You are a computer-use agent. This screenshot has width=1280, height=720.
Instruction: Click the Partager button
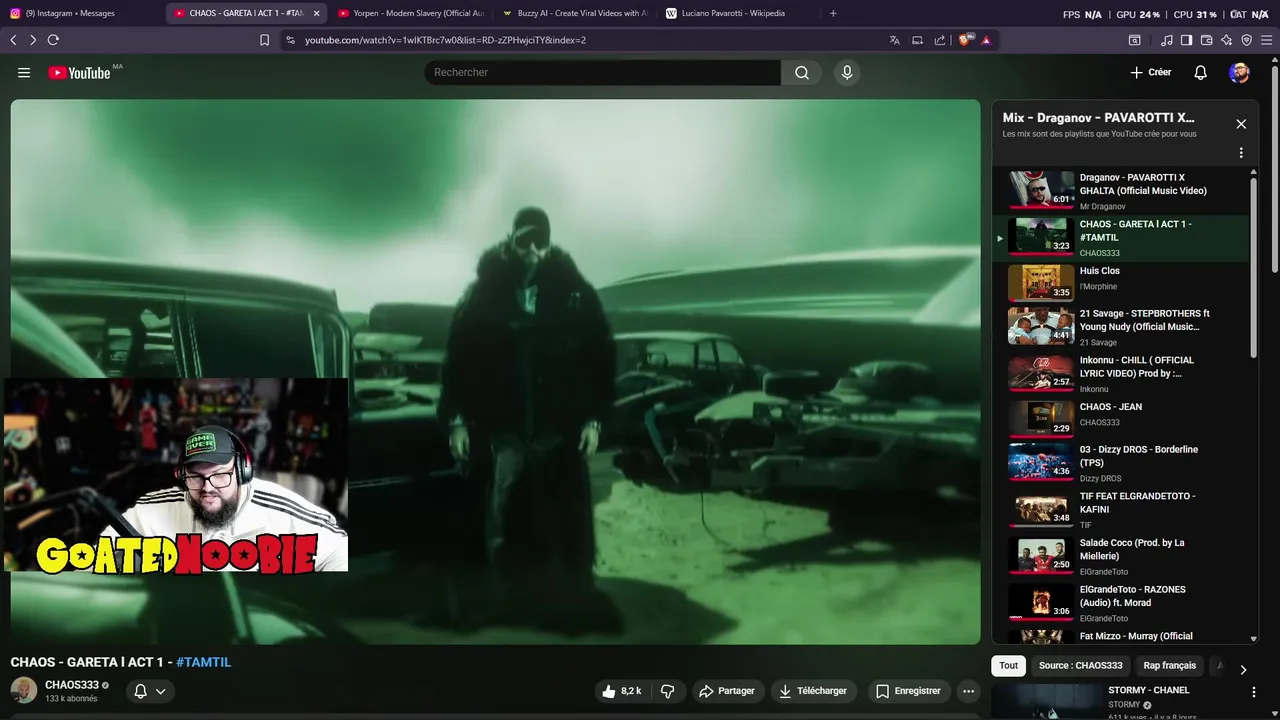(727, 691)
